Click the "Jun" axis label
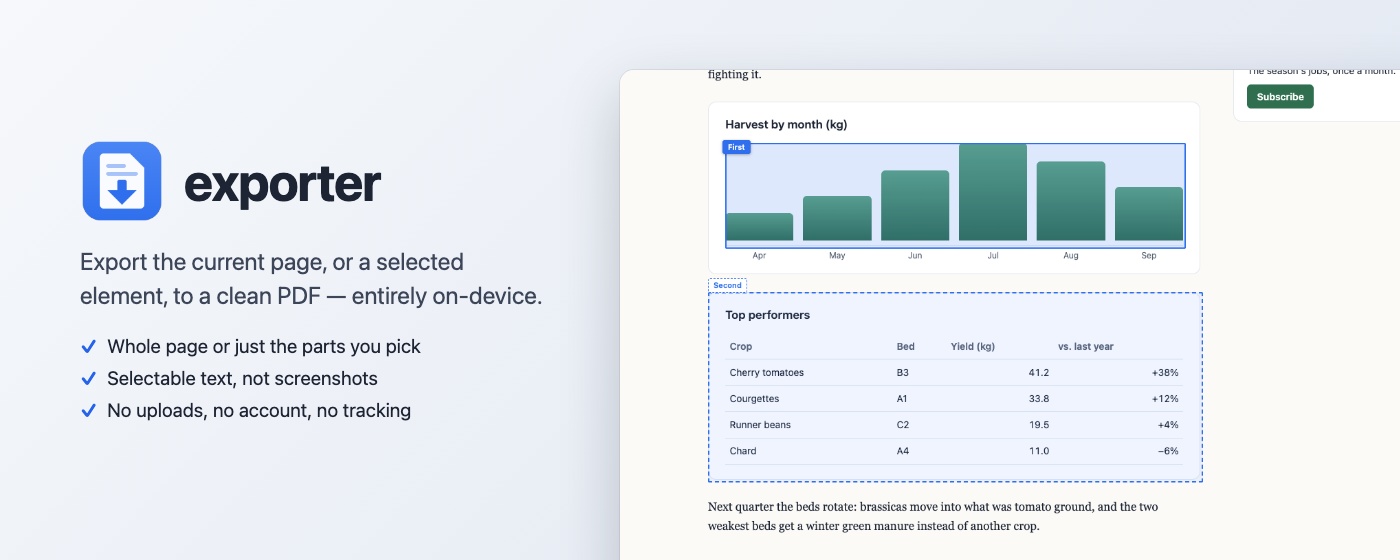The image size is (1400, 560). pyautogui.click(x=915, y=256)
